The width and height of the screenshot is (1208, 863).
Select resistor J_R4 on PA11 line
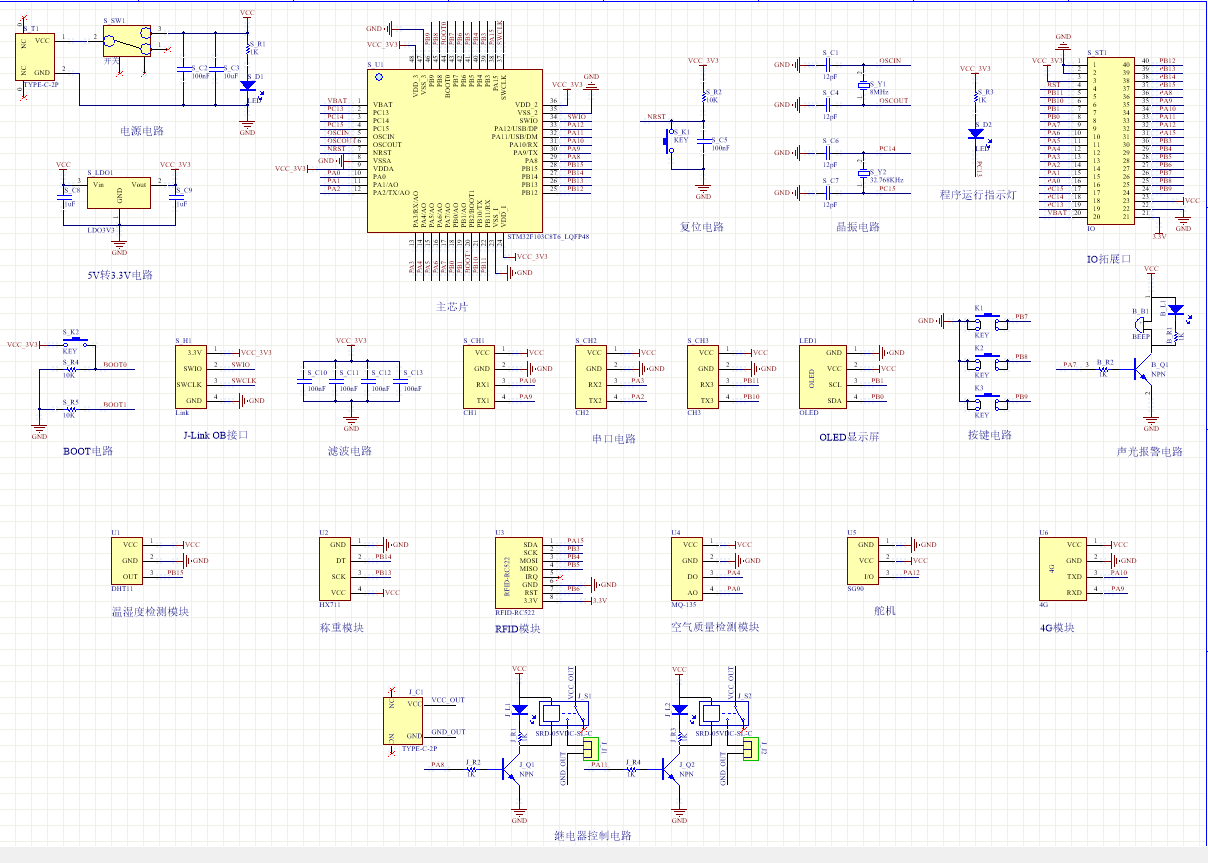pyautogui.click(x=631, y=769)
